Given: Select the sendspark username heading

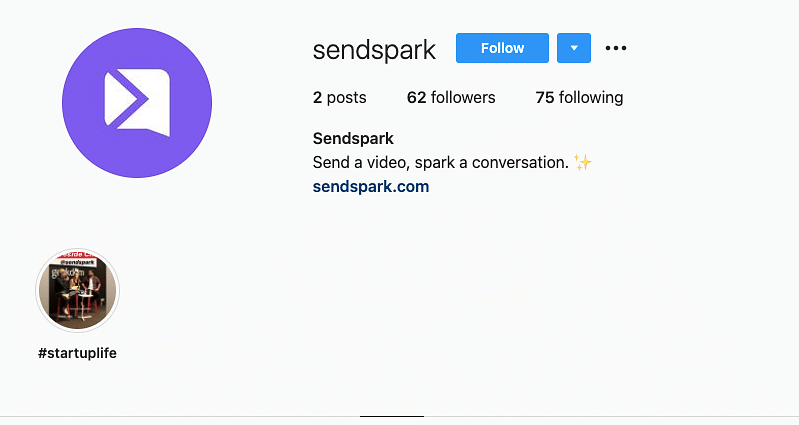Looking at the screenshot, I should (375, 50).
